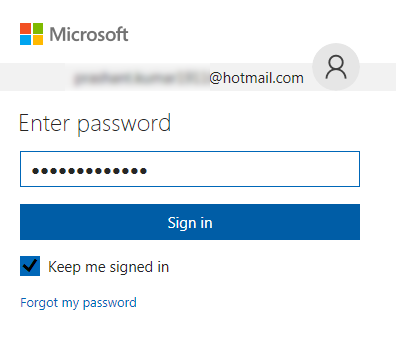Click the "Enter password" heading
The height and width of the screenshot is (364, 398).
(x=95, y=123)
